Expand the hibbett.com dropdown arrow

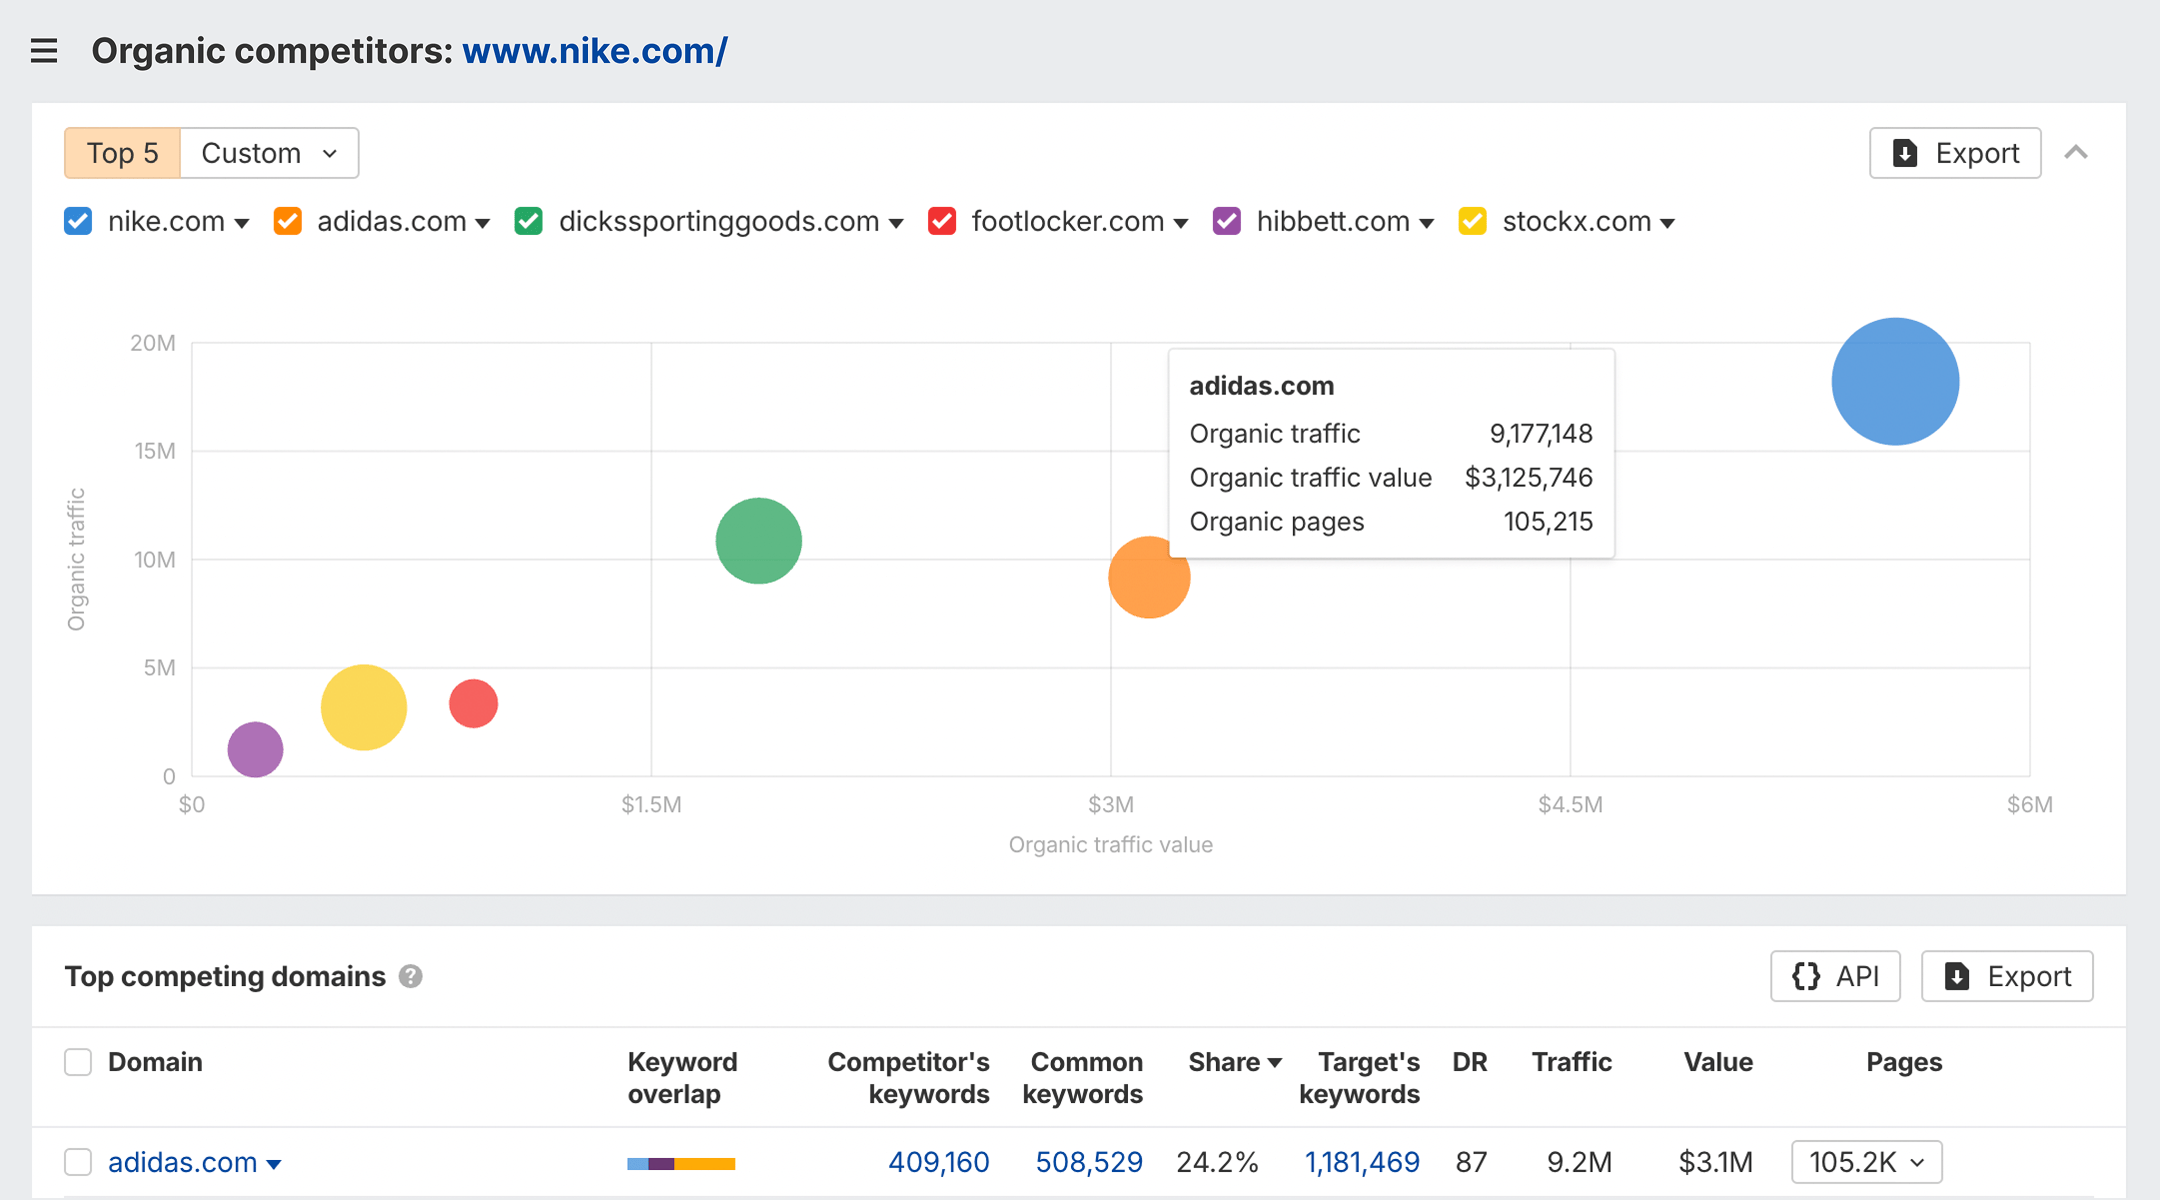click(1427, 223)
